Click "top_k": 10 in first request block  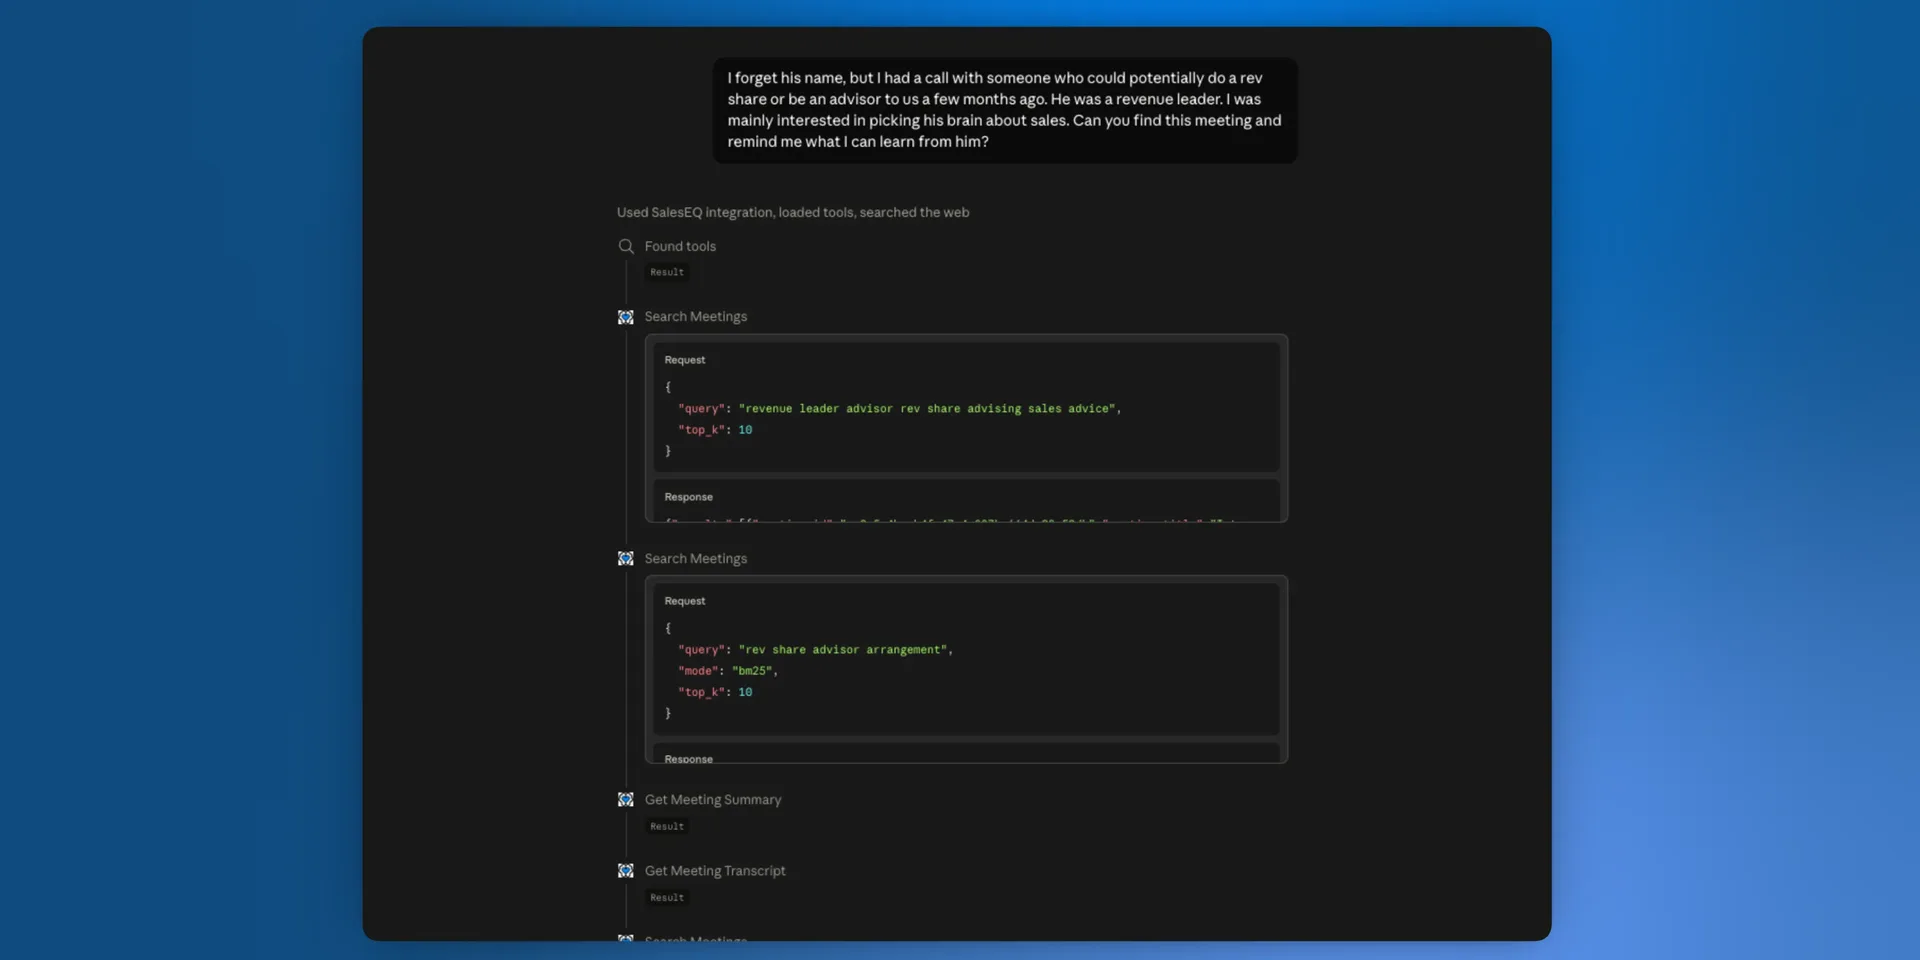pos(715,430)
